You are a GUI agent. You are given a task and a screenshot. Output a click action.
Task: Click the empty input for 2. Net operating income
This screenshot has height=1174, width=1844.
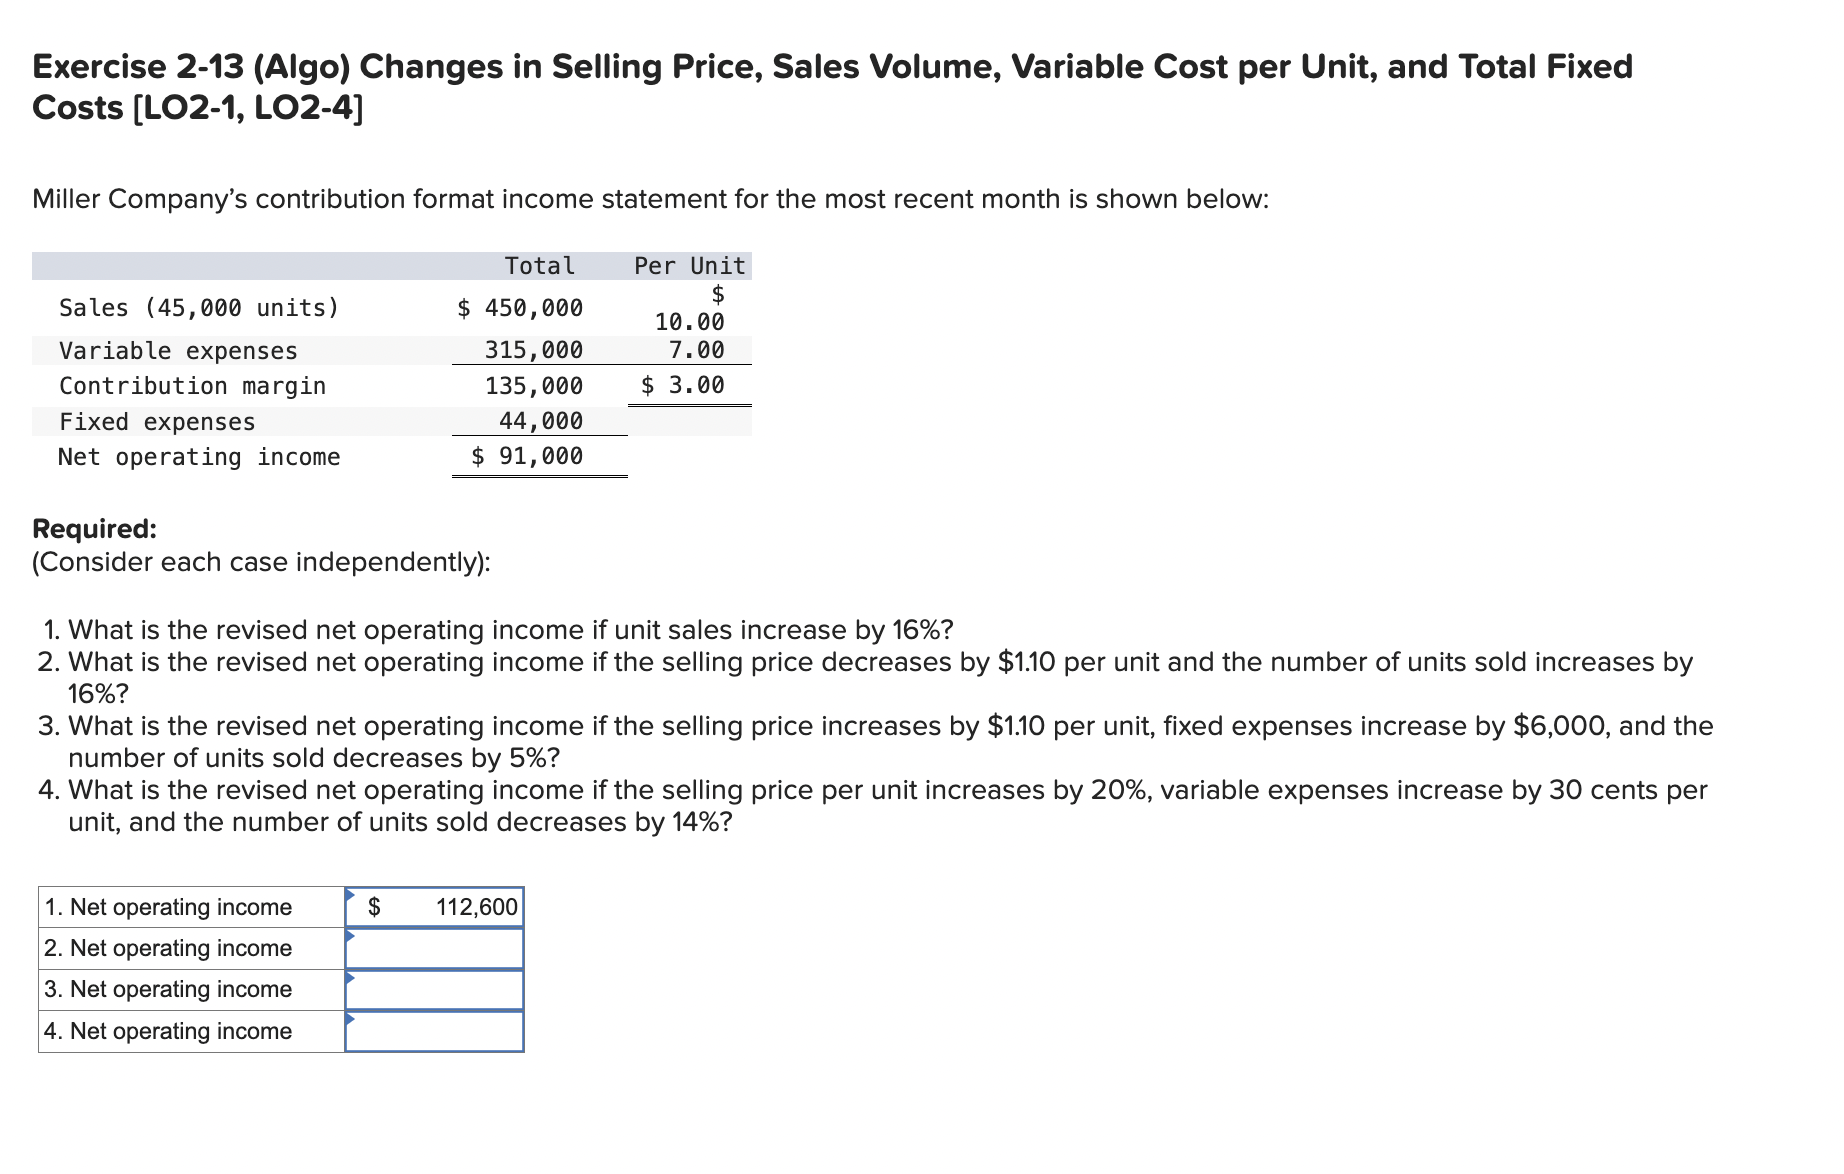(x=435, y=948)
